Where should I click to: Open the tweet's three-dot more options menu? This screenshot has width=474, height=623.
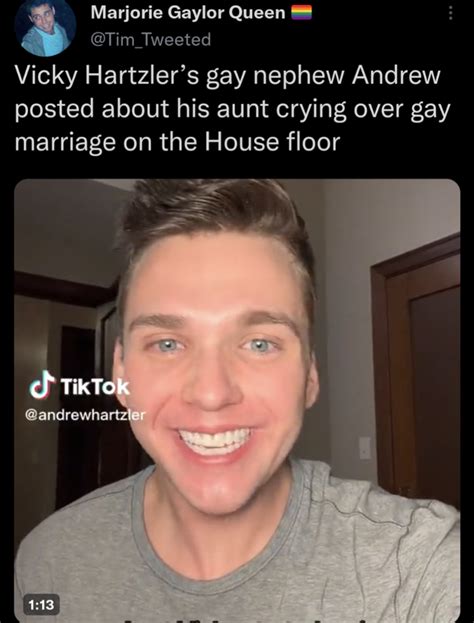450,14
